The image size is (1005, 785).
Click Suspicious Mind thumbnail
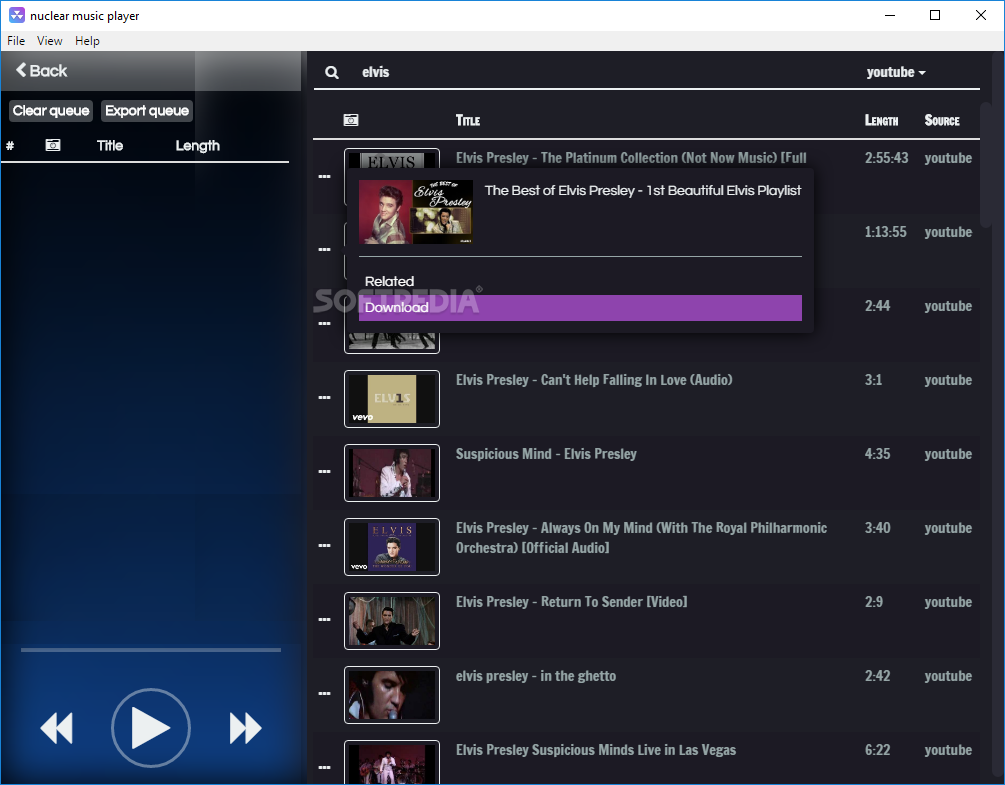click(x=392, y=473)
